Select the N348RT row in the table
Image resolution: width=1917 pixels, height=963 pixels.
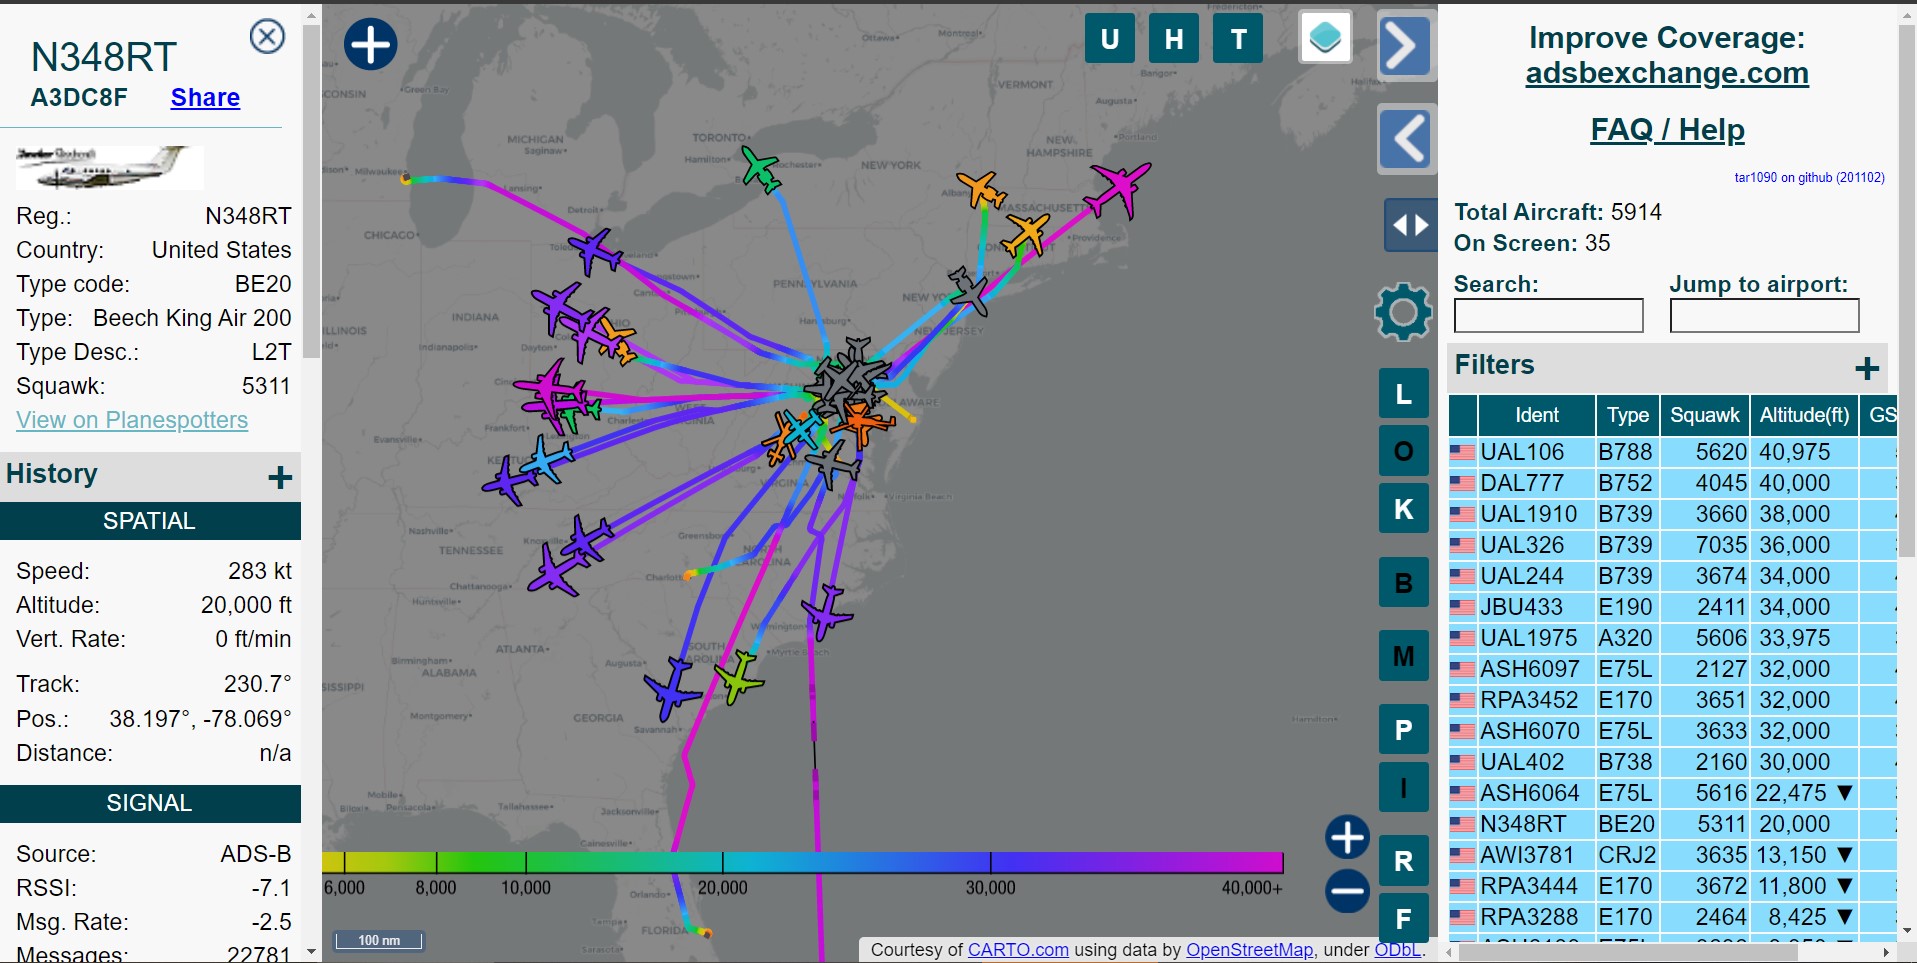coord(1672,824)
